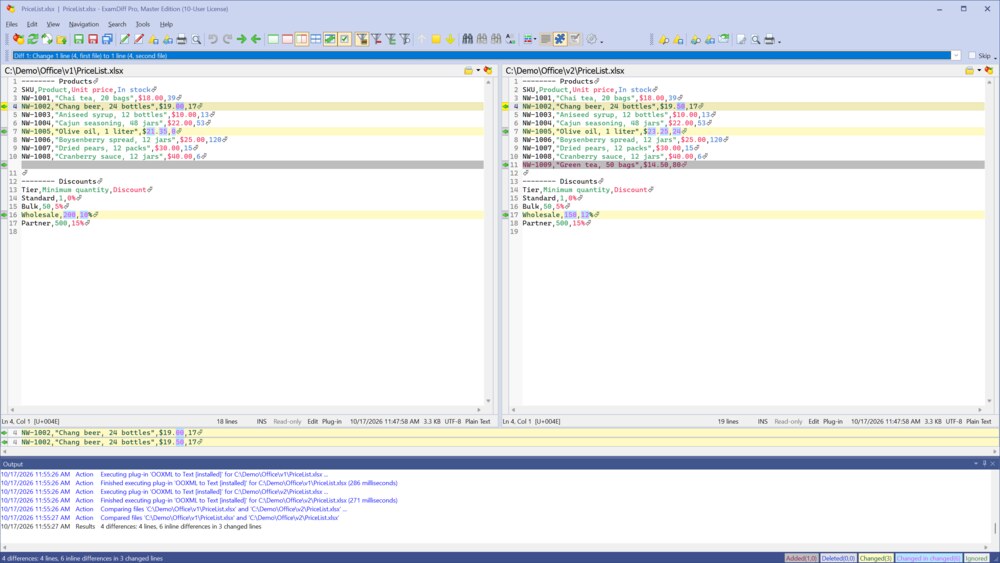Image resolution: width=1000 pixels, height=563 pixels.
Task: Click the Re-compare green arrows icon
Action: click(x=33, y=40)
